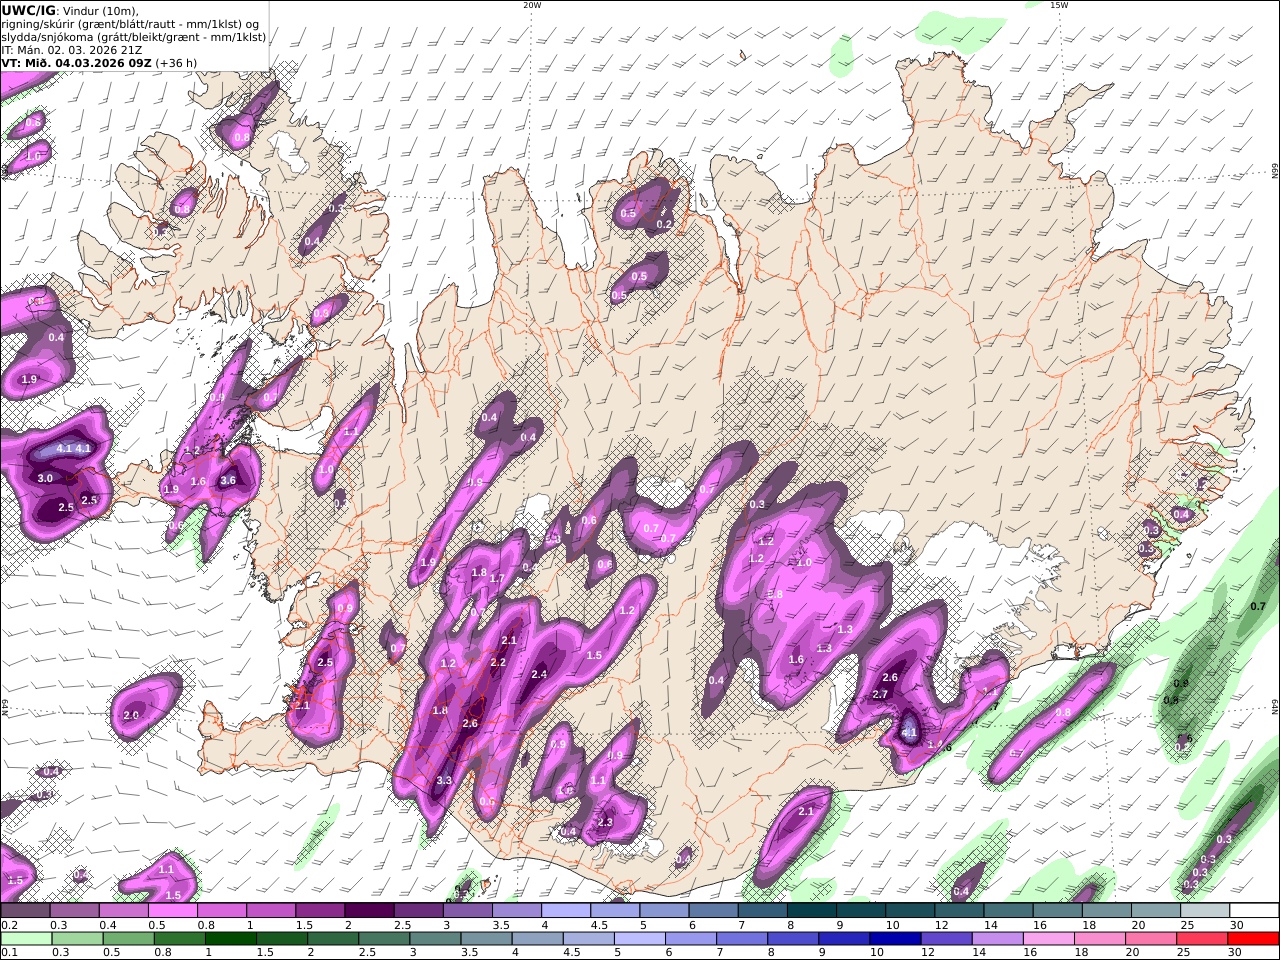Viewport: 1280px width, 960px height.
Task: Pick the deep navy rain swatch between 10 and 12
Action: [x=894, y=938]
